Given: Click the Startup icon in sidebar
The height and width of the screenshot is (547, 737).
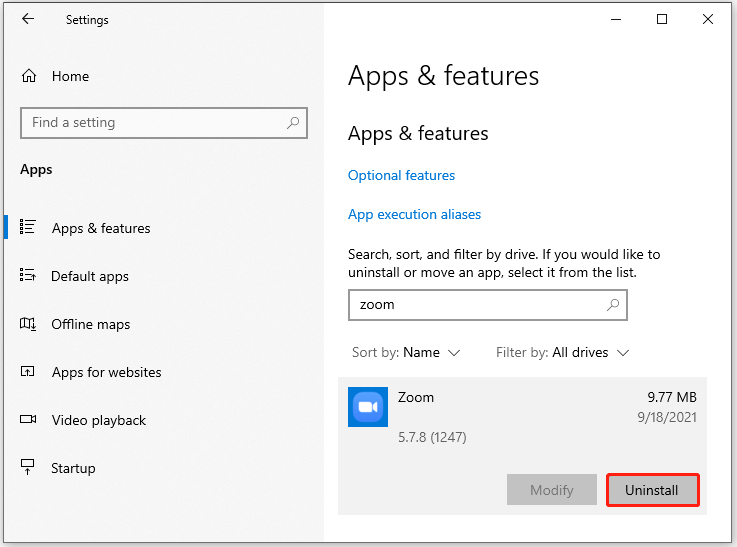Looking at the screenshot, I should pyautogui.click(x=28, y=467).
